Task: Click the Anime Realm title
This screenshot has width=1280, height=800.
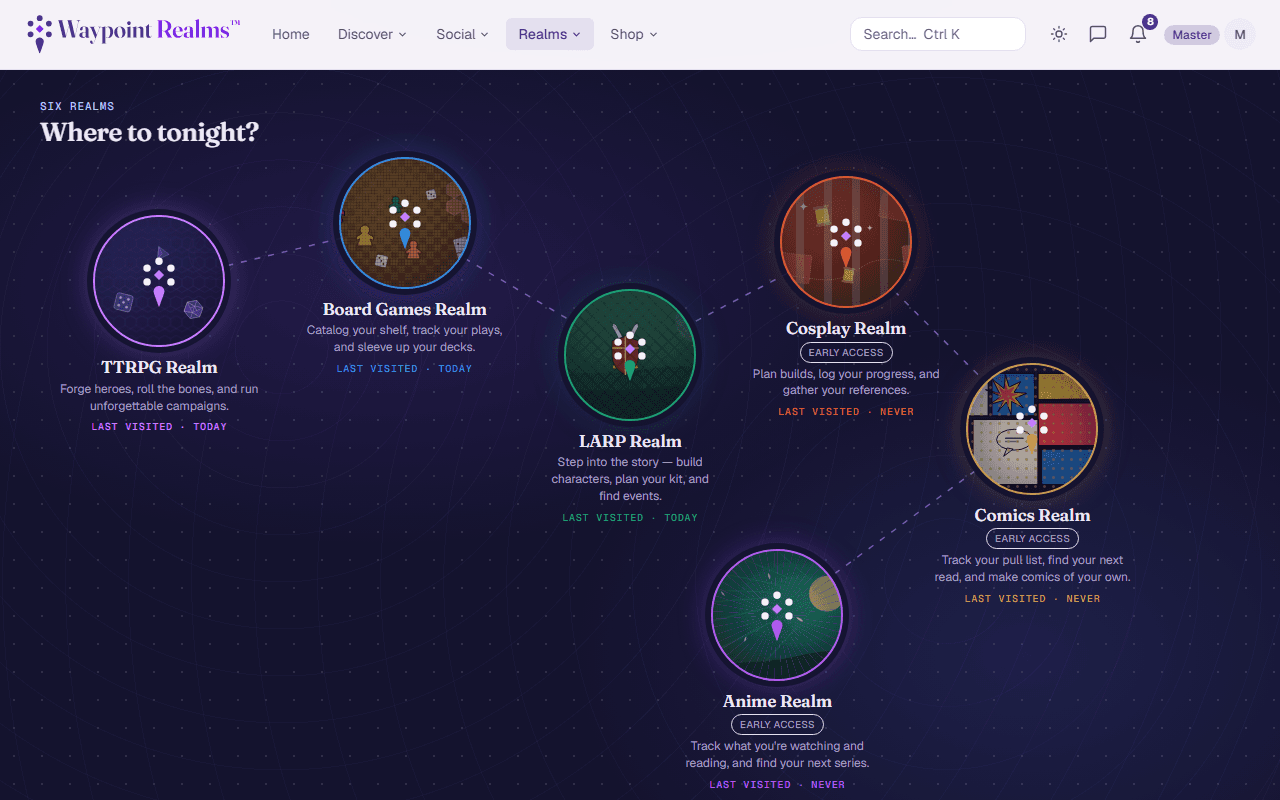Action: (x=777, y=701)
